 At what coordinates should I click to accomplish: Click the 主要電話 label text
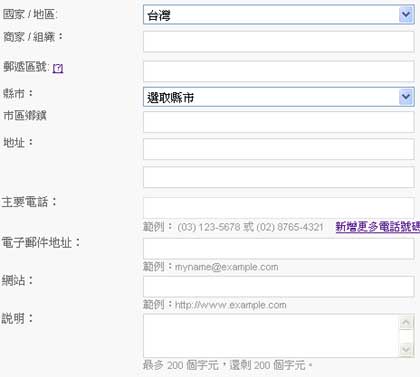[29, 202]
